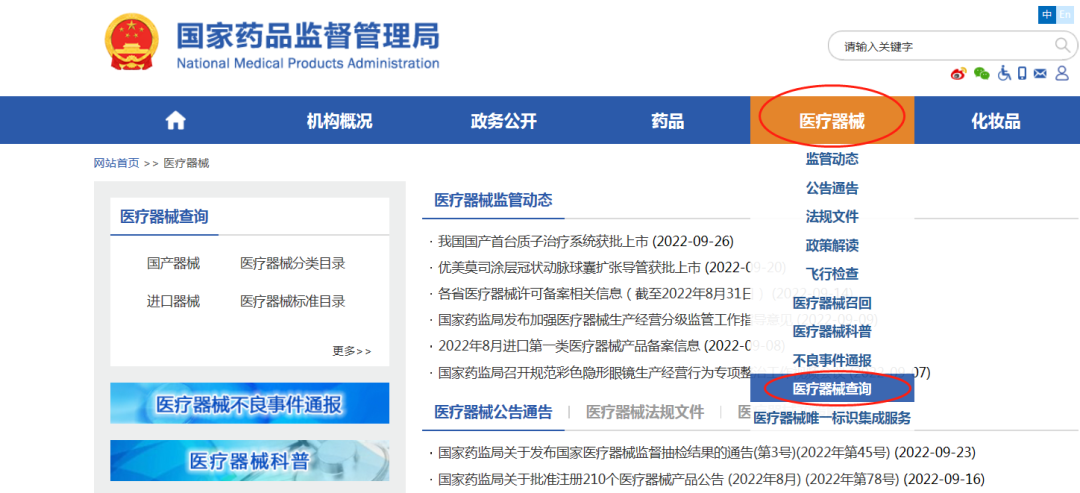Open the user account icon
This screenshot has height=493, width=1080.
pyautogui.click(x=1061, y=72)
